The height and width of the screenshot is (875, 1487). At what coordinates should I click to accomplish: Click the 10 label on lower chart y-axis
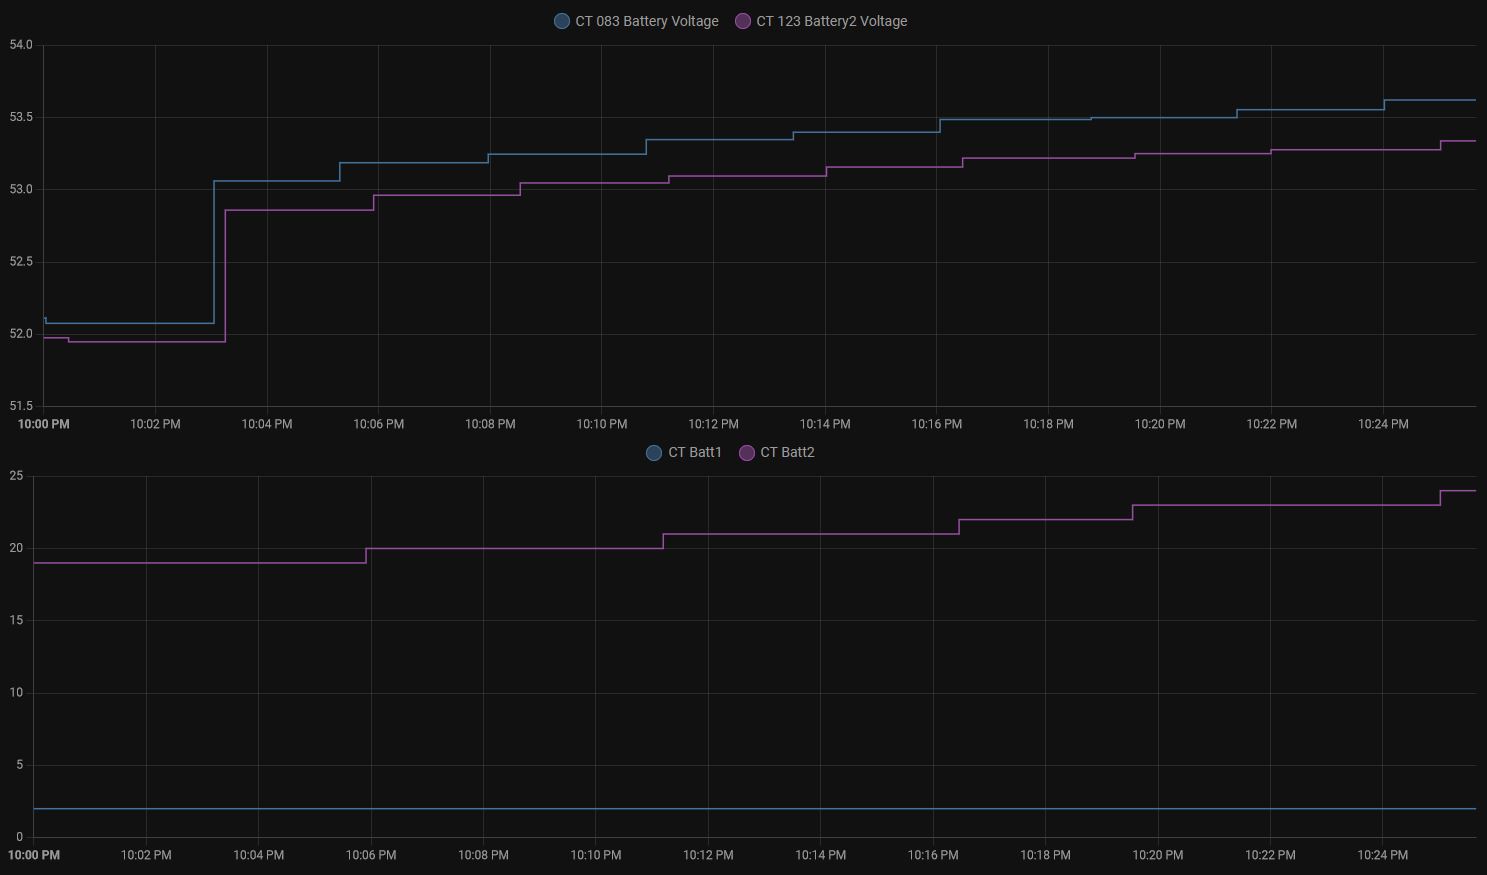pyautogui.click(x=16, y=693)
